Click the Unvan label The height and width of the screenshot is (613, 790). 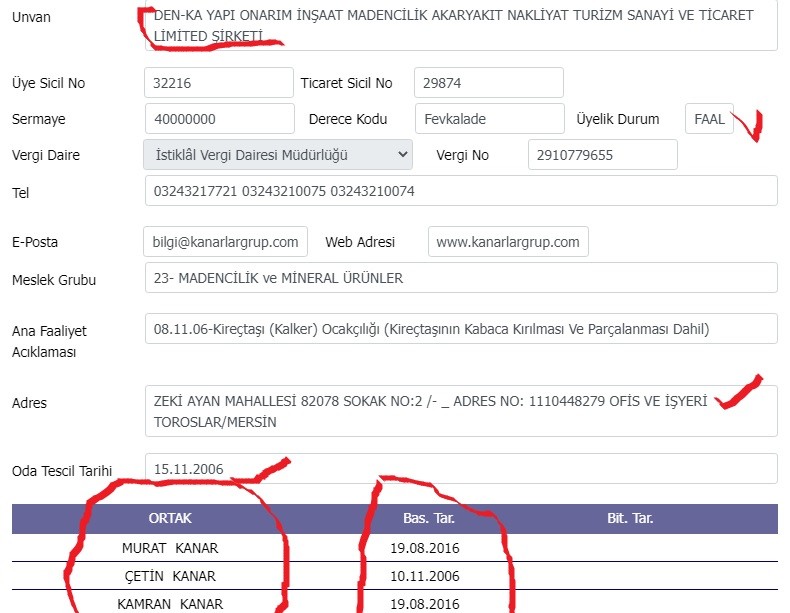point(31,17)
